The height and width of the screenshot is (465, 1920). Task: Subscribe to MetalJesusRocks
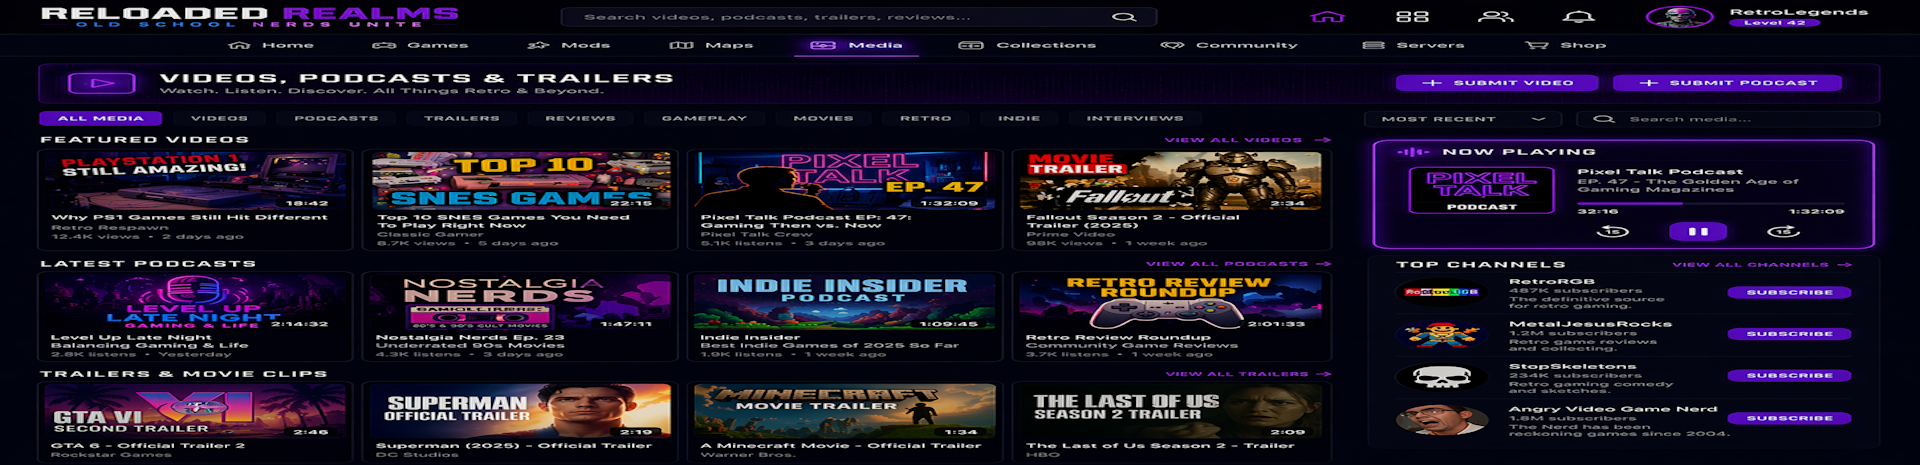[1789, 334]
